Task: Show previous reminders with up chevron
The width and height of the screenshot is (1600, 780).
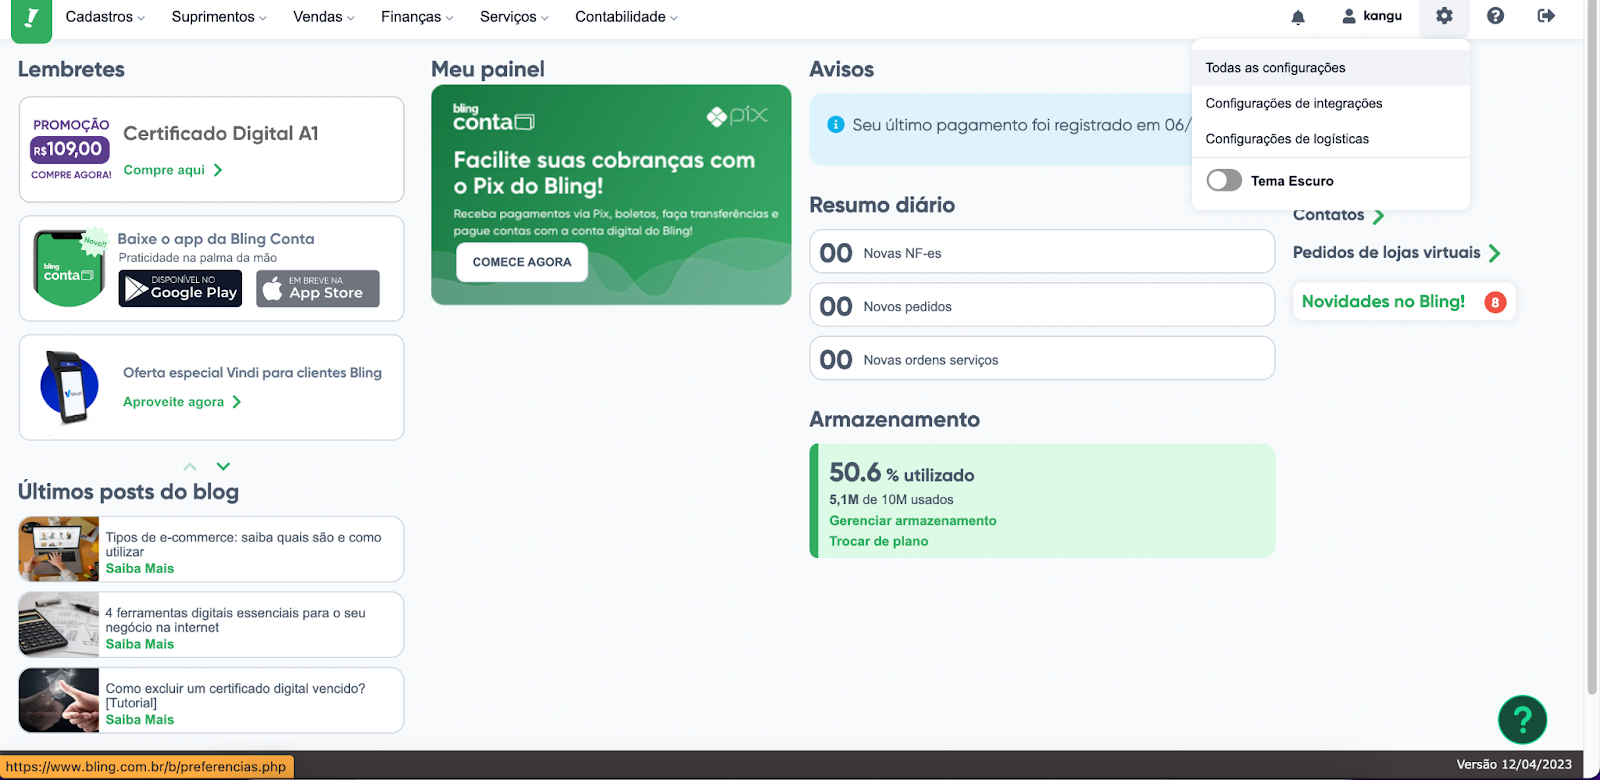Action: pos(190,466)
